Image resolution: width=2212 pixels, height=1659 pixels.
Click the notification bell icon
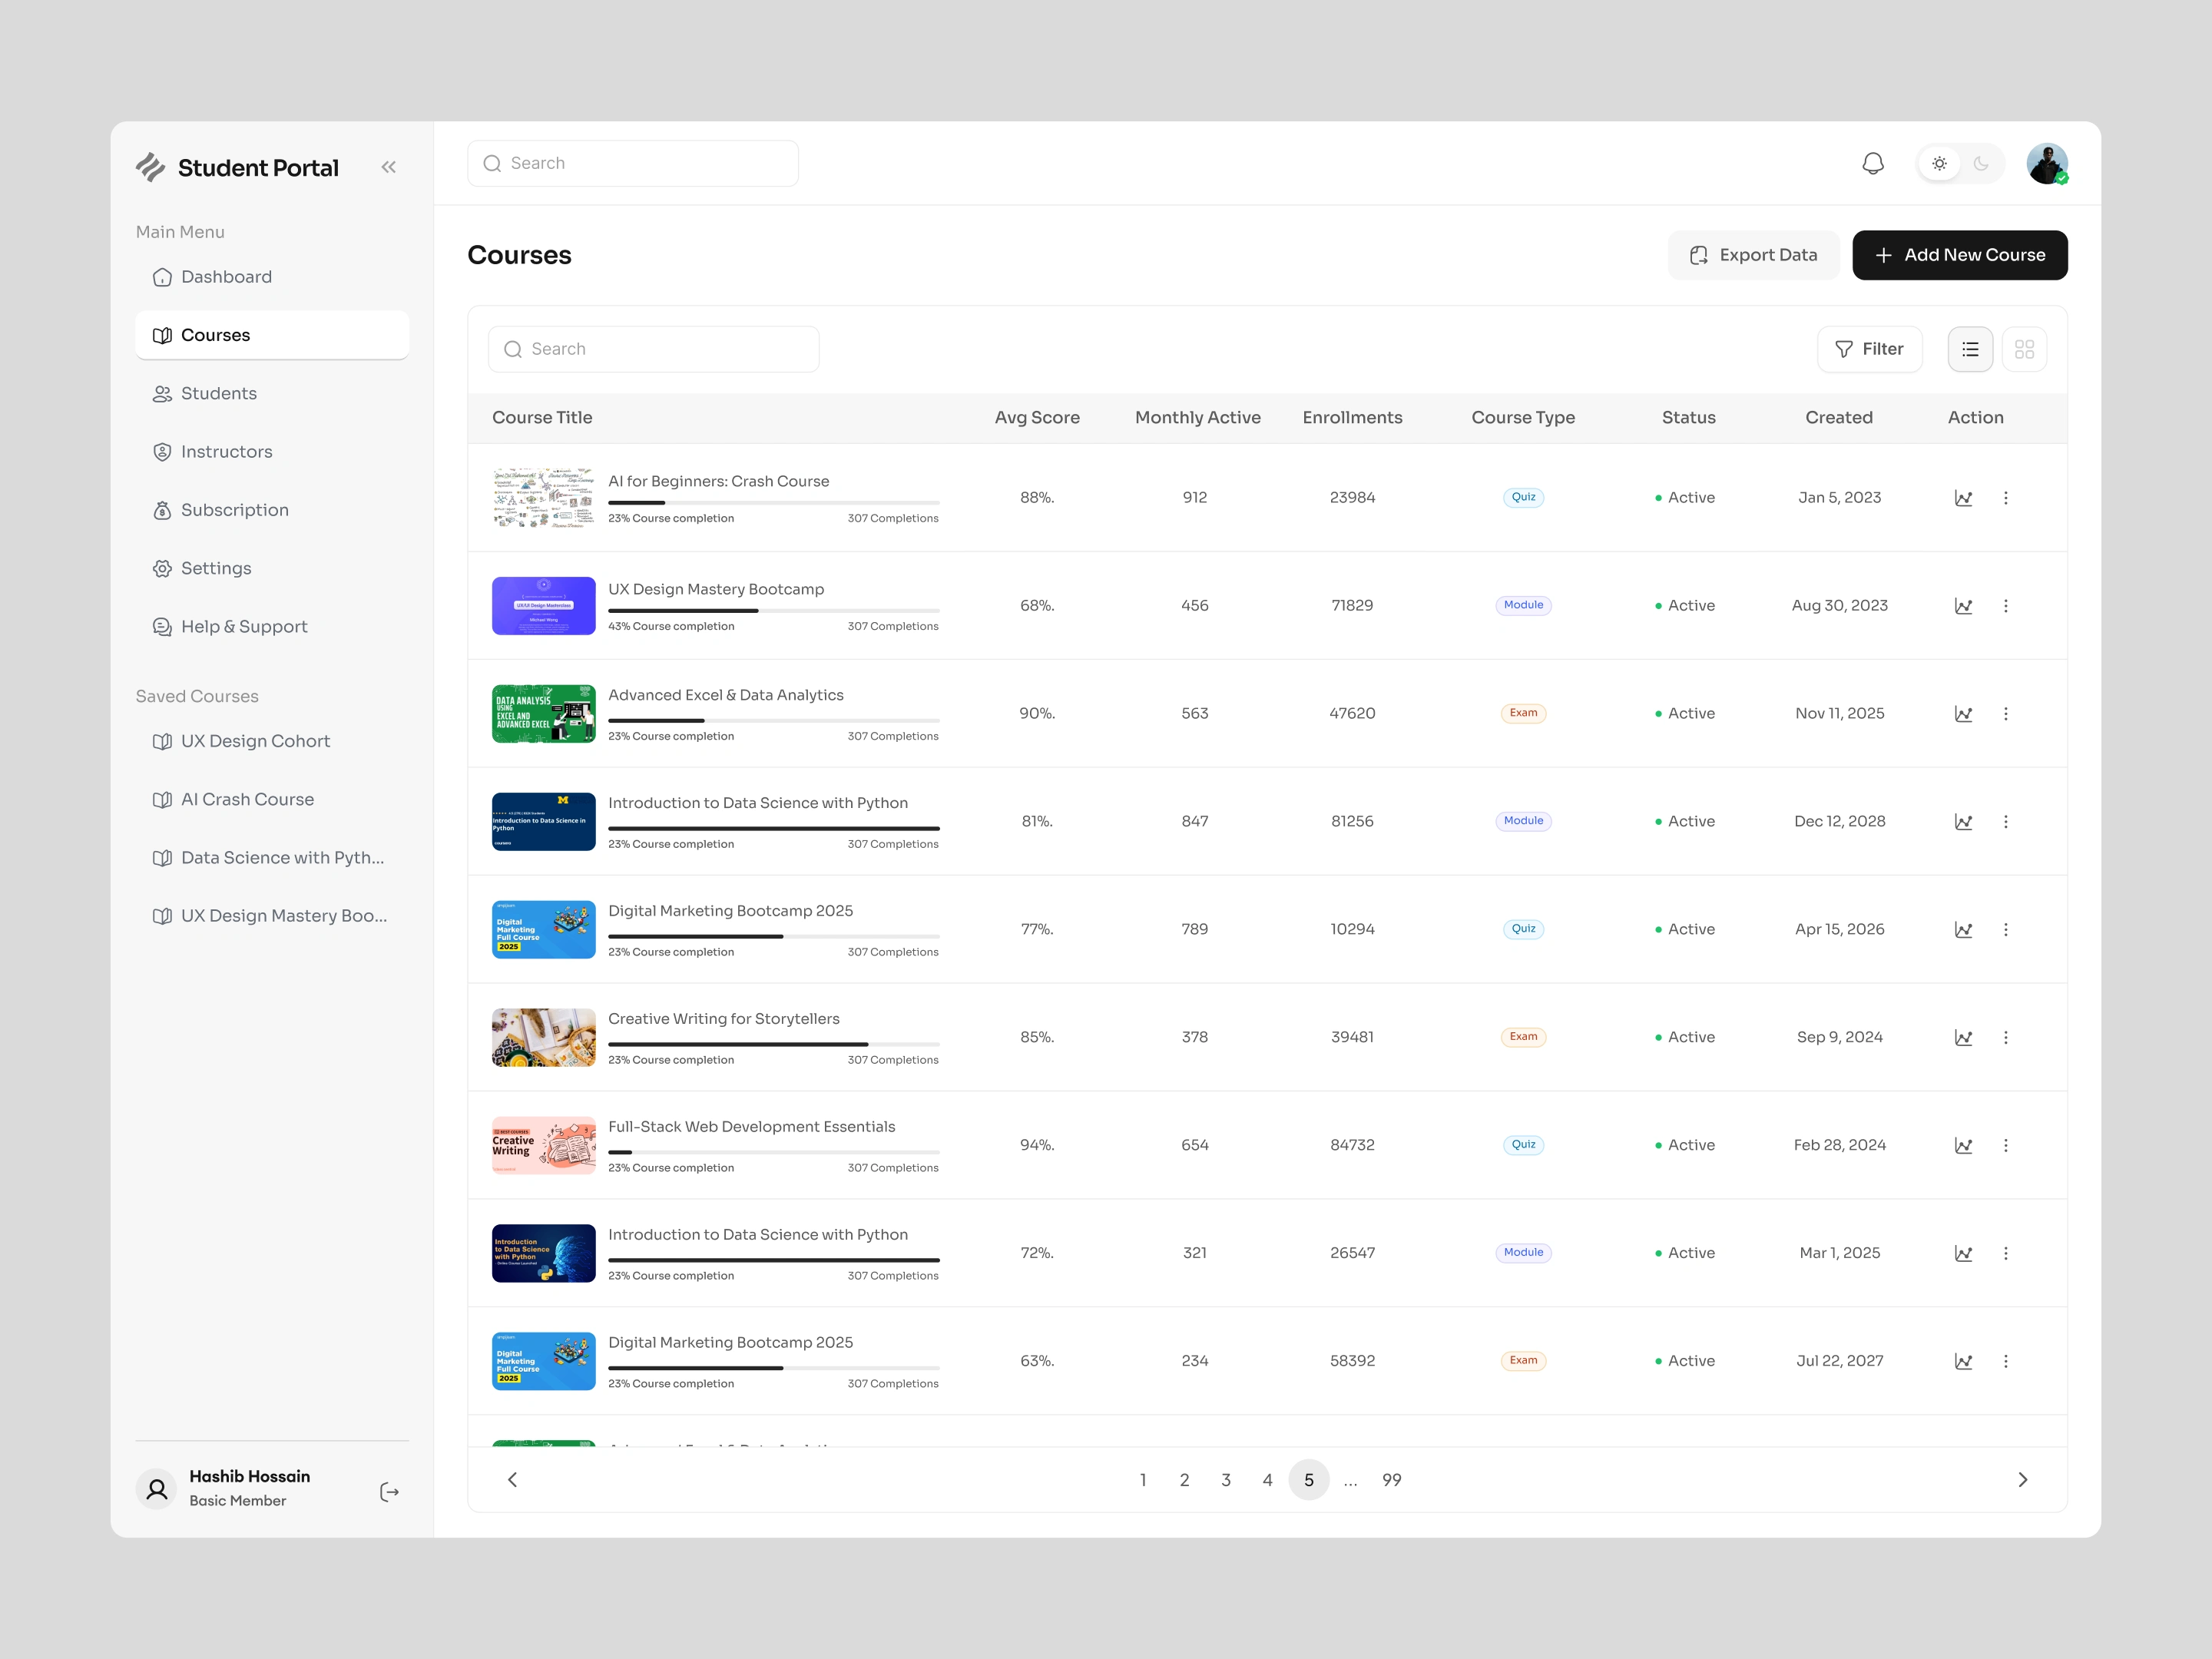(1872, 163)
